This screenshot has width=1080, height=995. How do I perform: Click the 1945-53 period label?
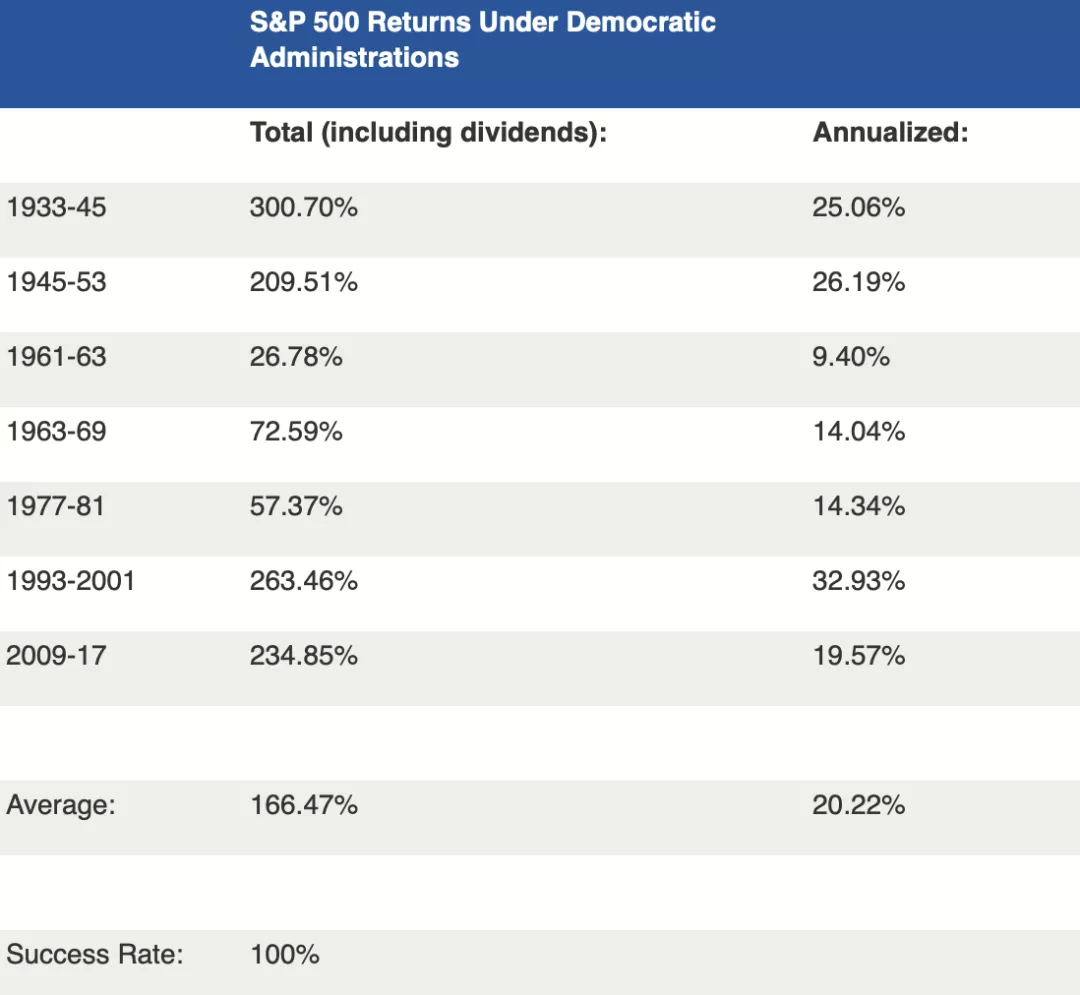click(56, 283)
